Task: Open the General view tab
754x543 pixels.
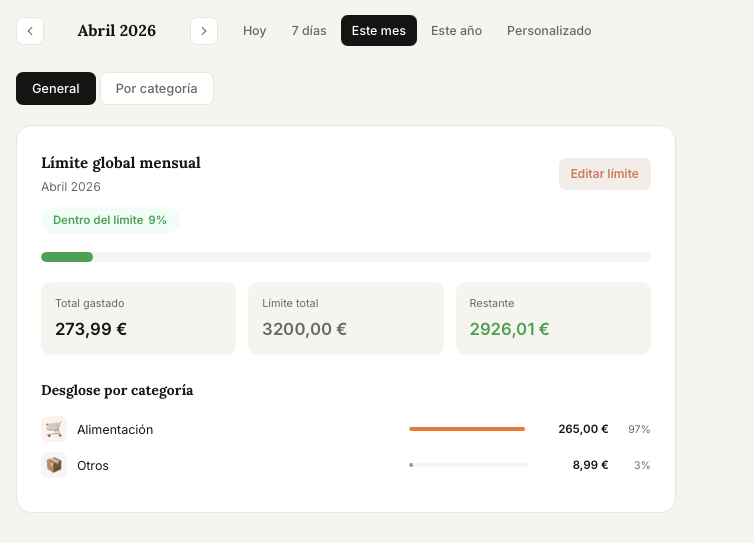Action: click(56, 89)
